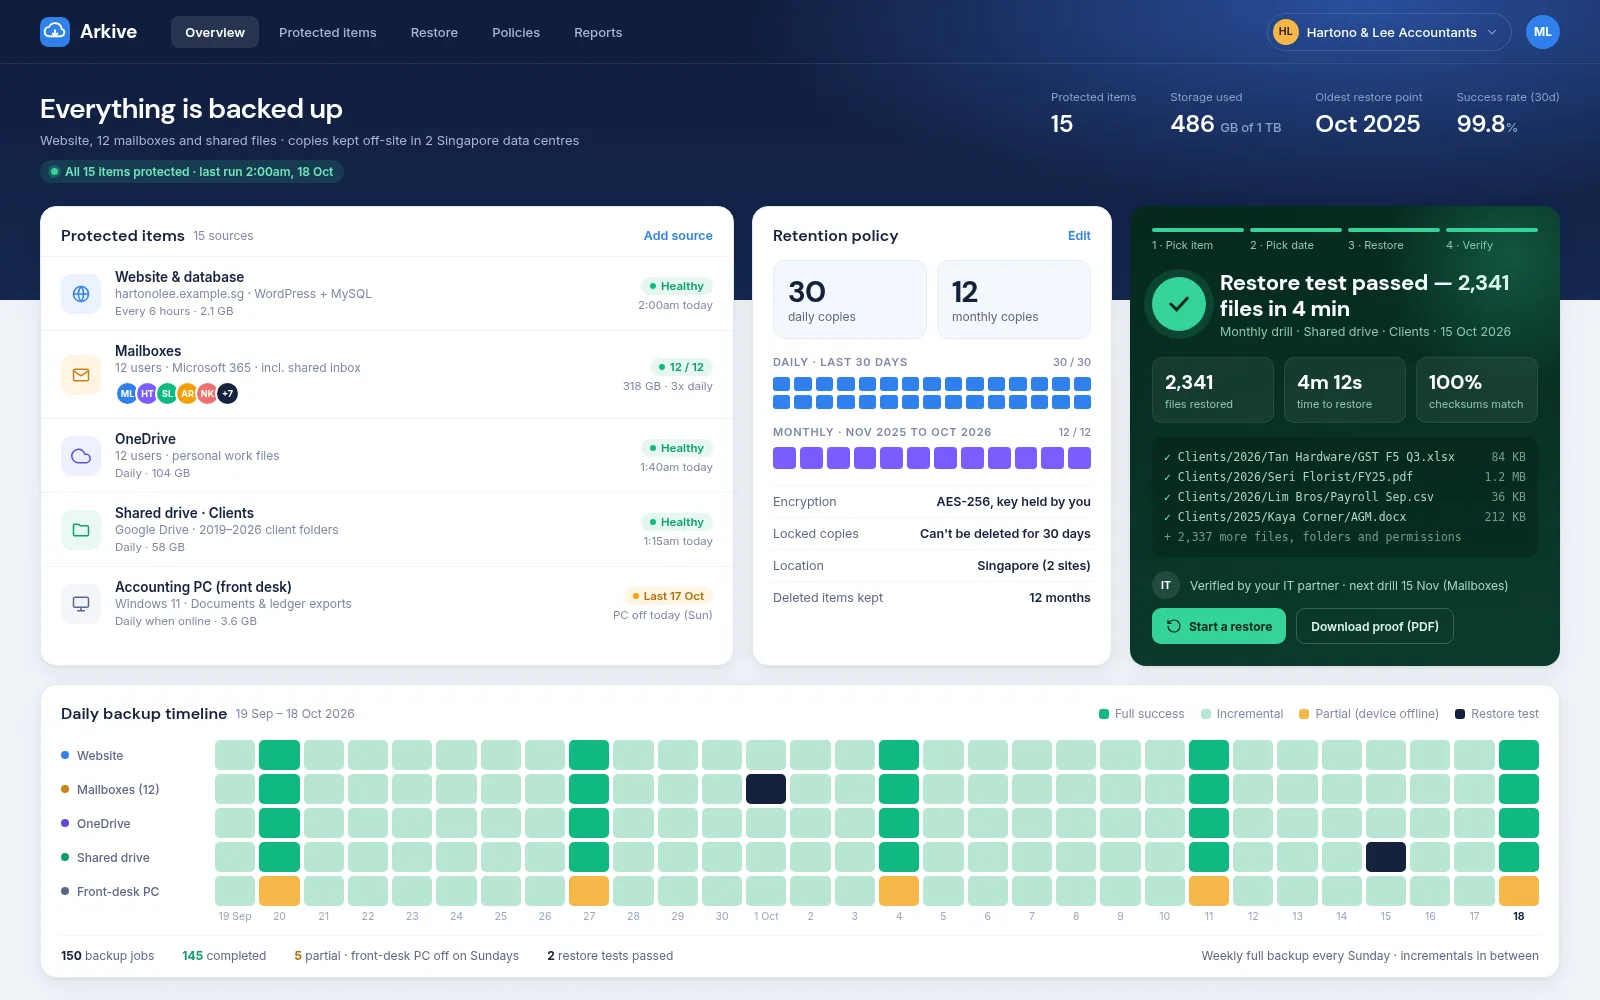Click the Front-desk PC partial cell on 20 Sep
The width and height of the screenshot is (1600, 1000).
pos(279,891)
